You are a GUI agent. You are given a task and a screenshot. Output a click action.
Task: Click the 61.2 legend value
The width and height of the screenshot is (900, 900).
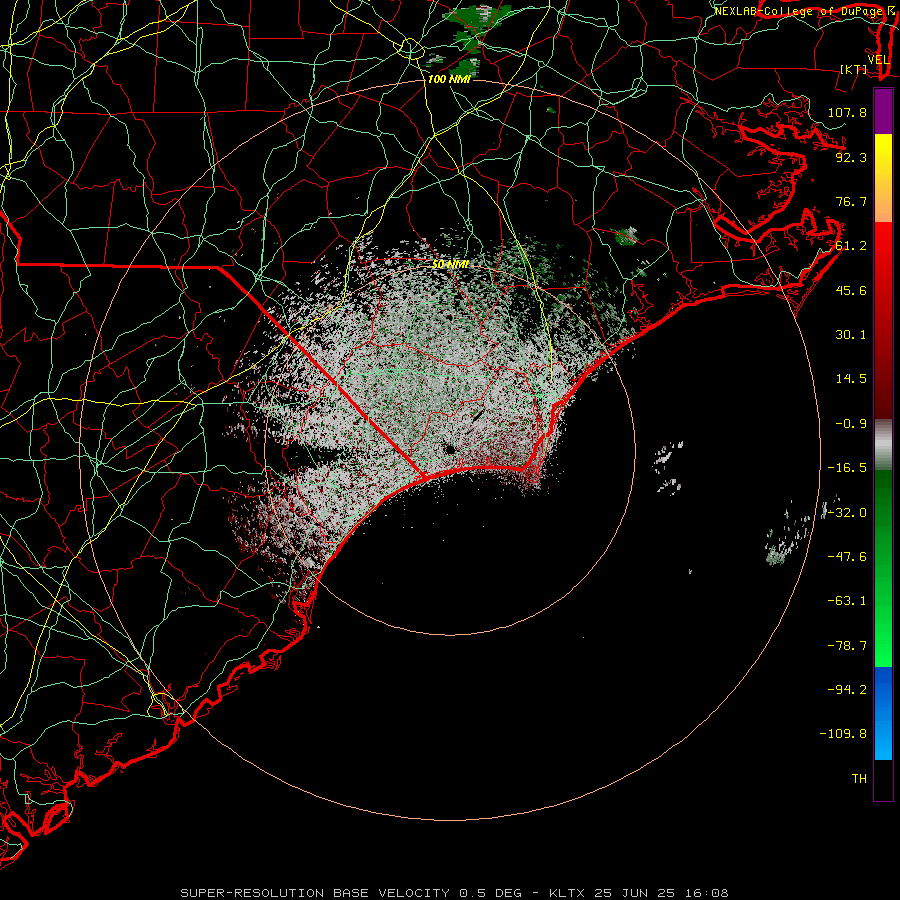(x=851, y=246)
